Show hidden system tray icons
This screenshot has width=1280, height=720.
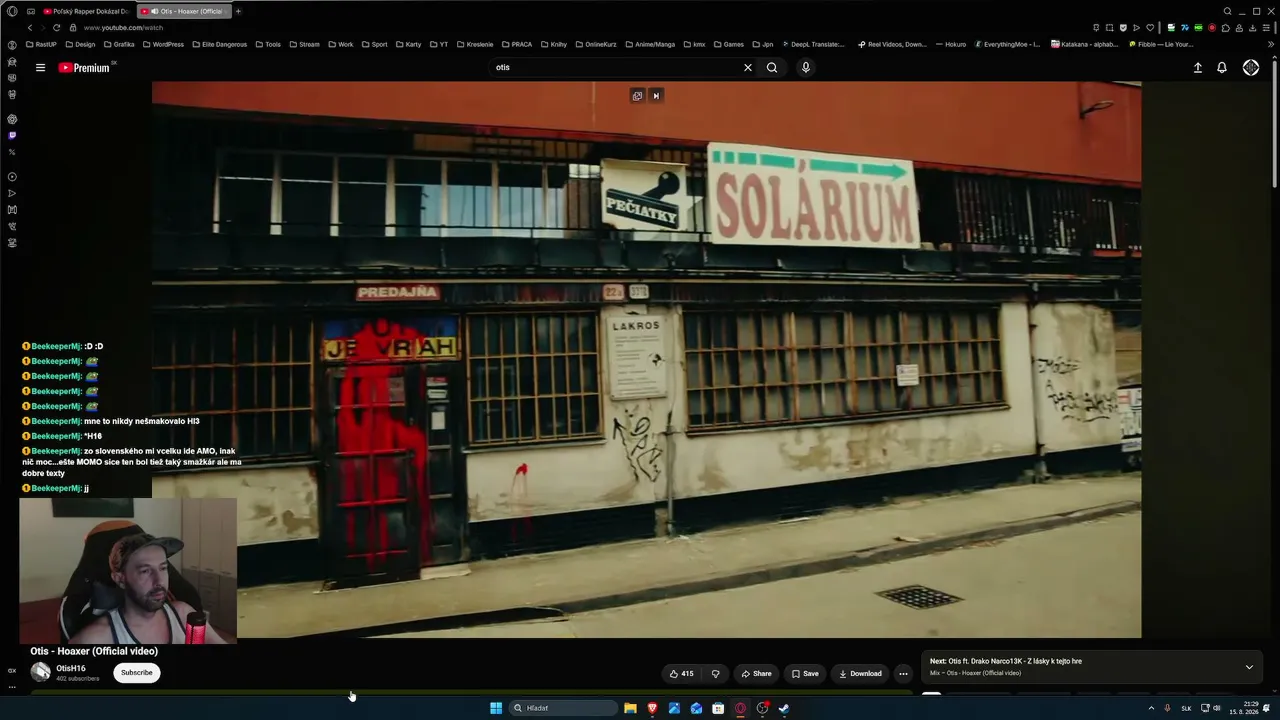(1151, 708)
